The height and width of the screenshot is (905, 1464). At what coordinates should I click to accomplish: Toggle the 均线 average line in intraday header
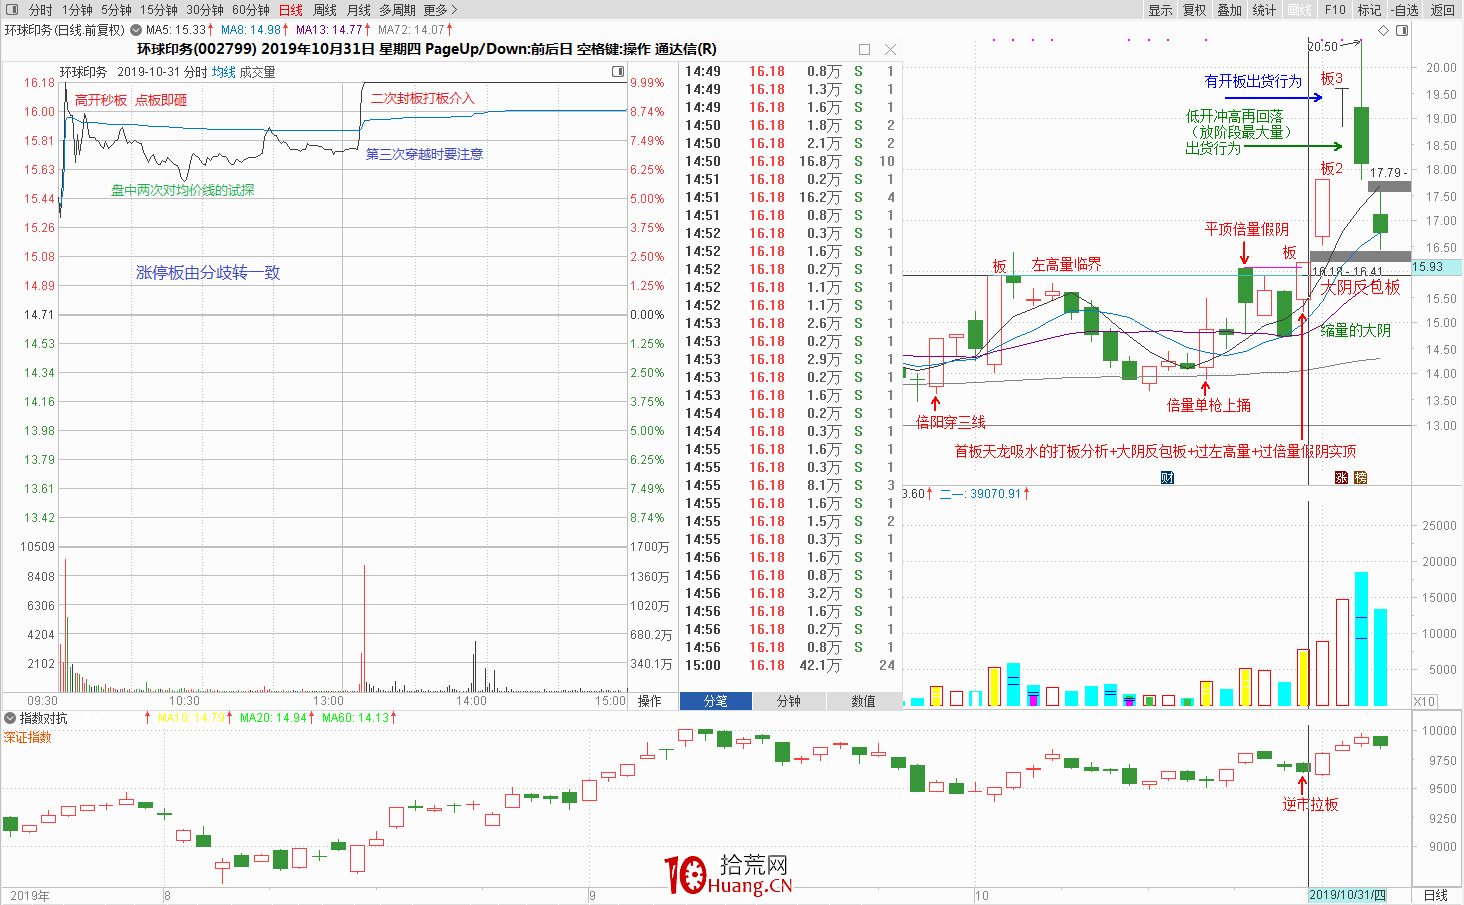tap(224, 72)
